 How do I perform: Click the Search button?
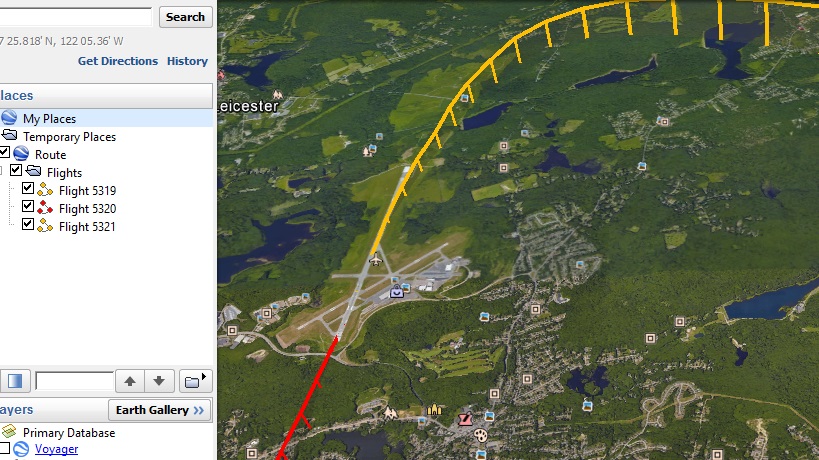click(x=185, y=17)
